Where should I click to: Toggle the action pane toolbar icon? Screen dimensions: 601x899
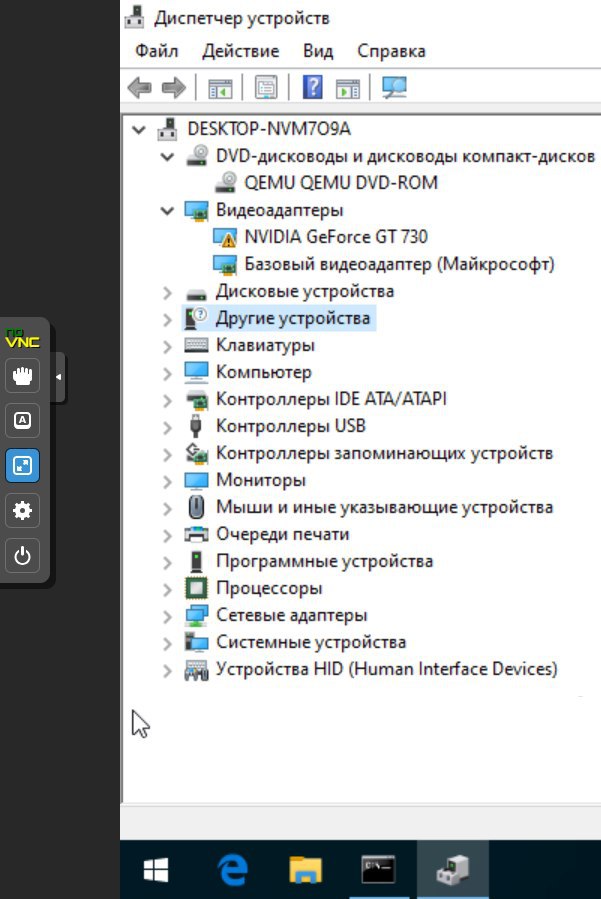click(348, 88)
